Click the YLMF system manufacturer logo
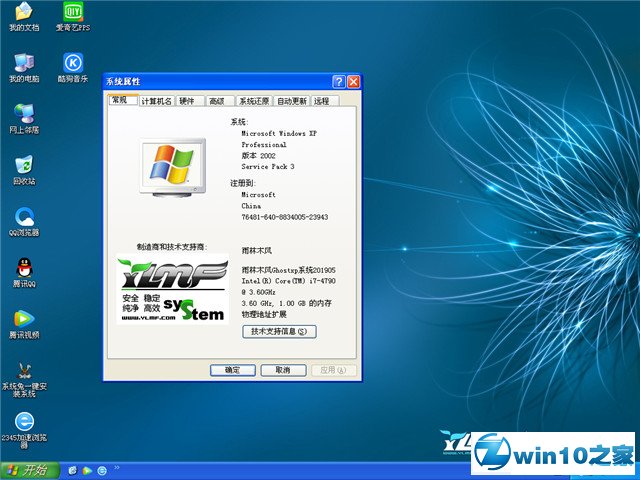 [x=172, y=289]
